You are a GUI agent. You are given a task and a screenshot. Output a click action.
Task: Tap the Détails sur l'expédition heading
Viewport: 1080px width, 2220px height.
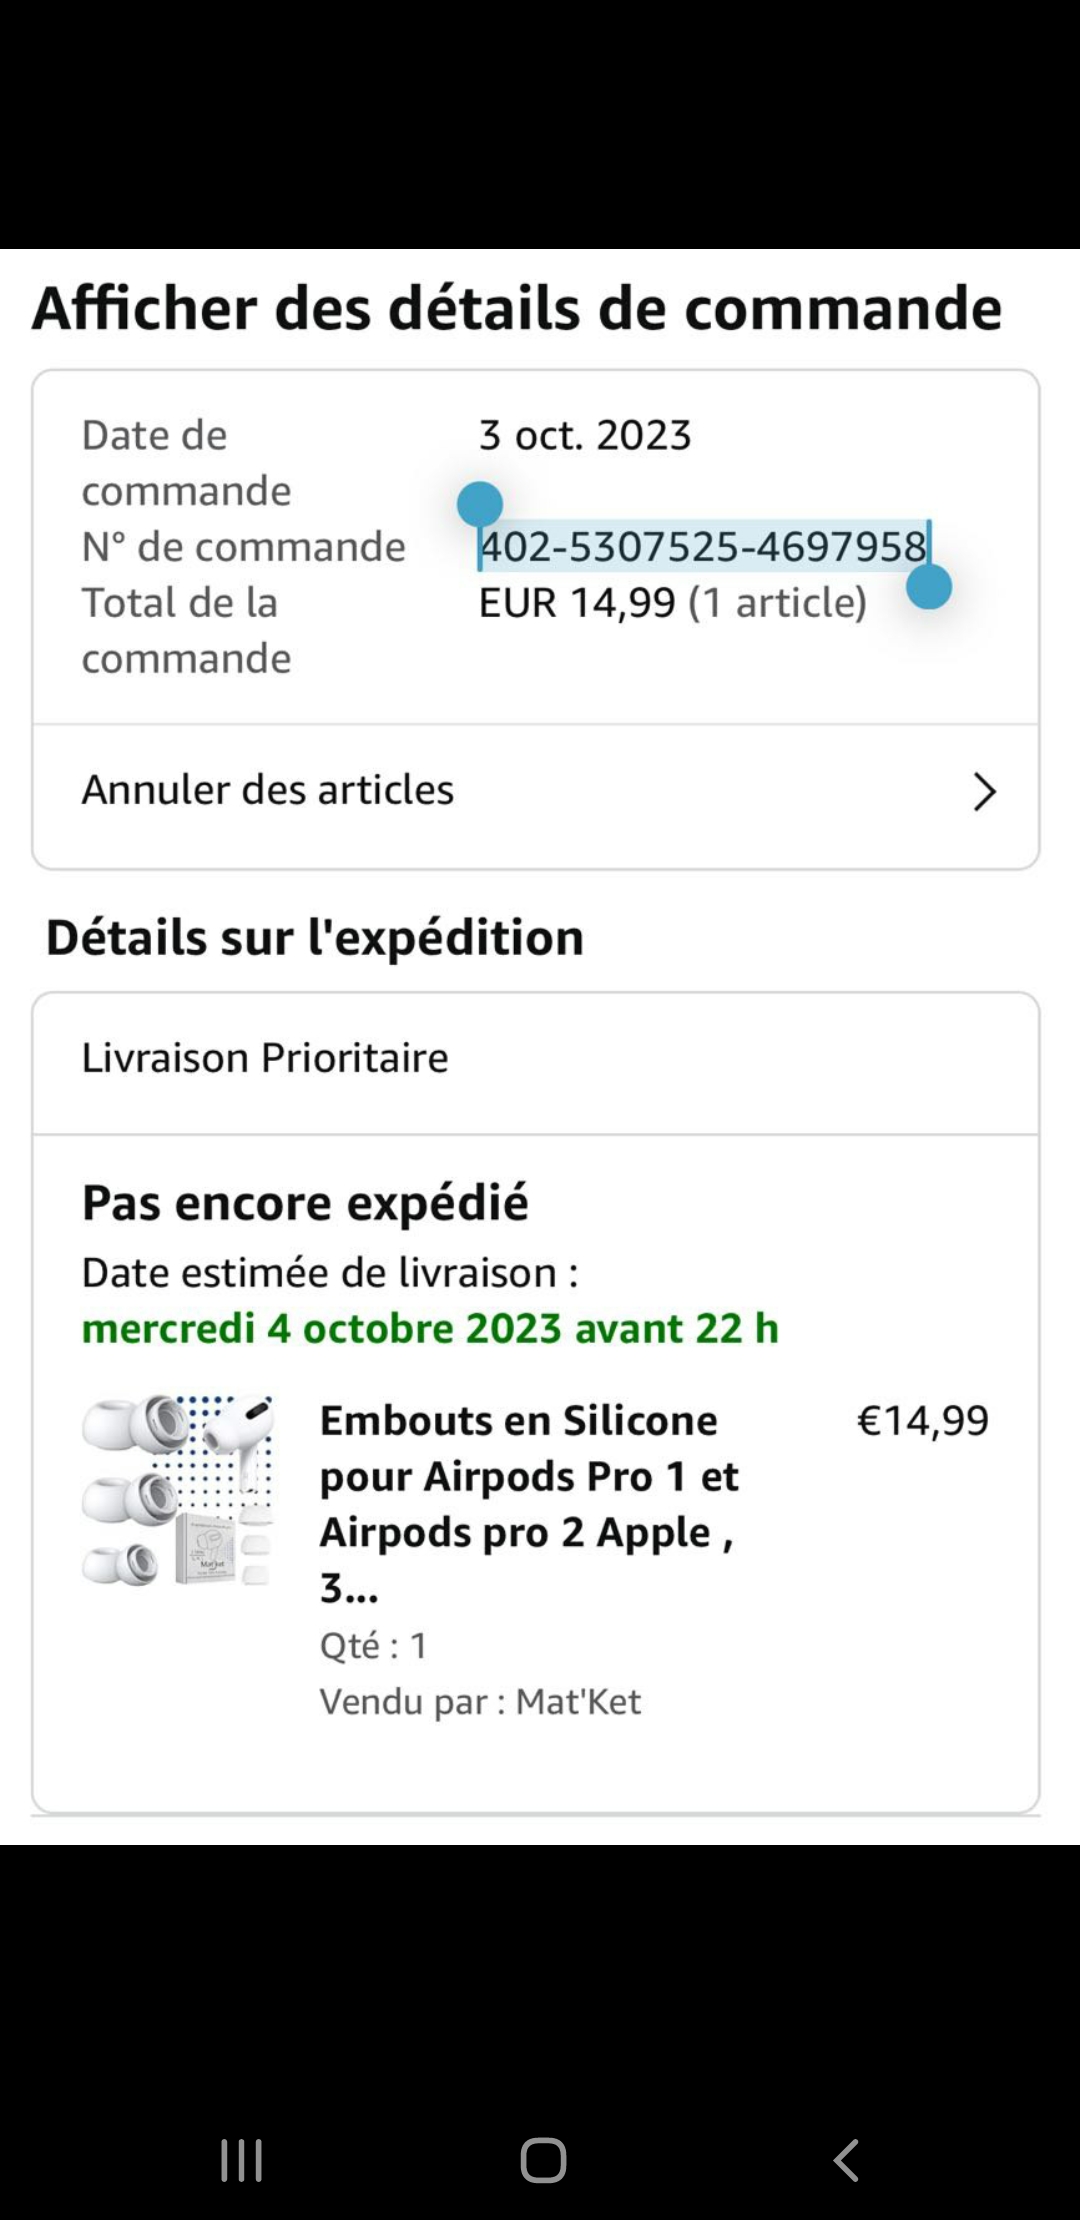coord(315,938)
